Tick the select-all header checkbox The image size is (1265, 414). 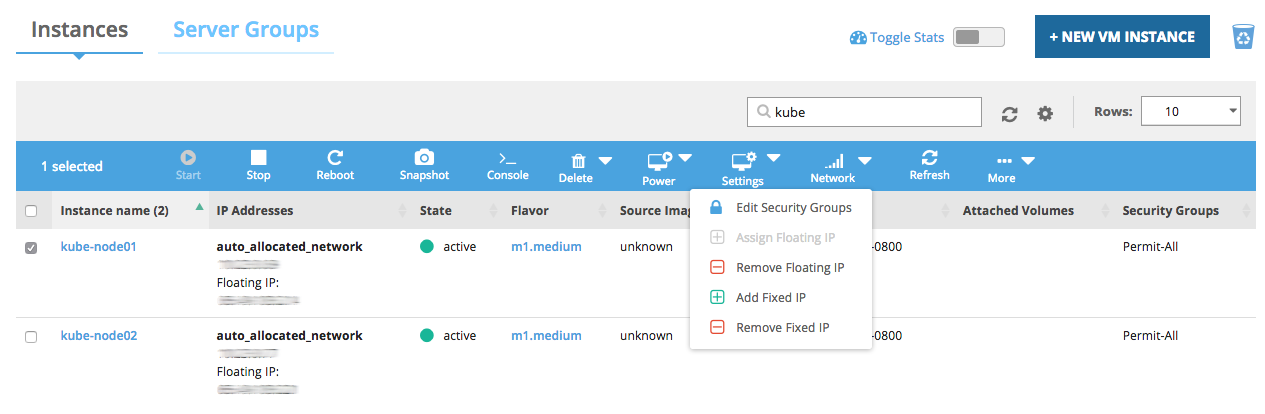[31, 211]
